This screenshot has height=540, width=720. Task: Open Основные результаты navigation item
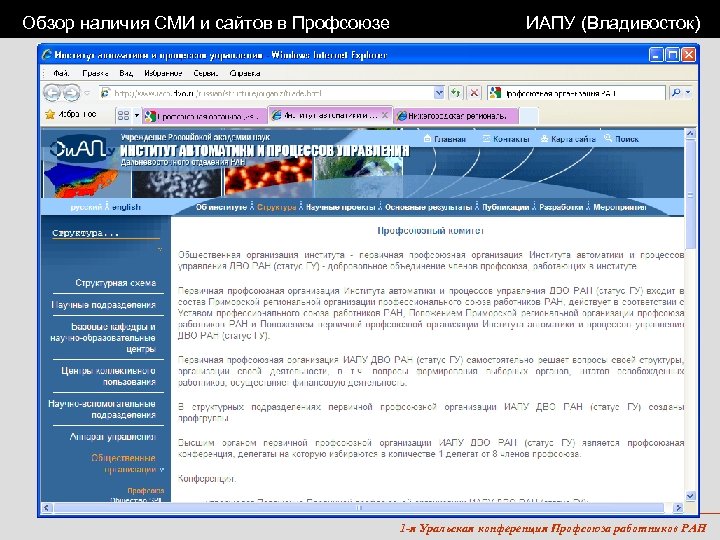click(428, 207)
